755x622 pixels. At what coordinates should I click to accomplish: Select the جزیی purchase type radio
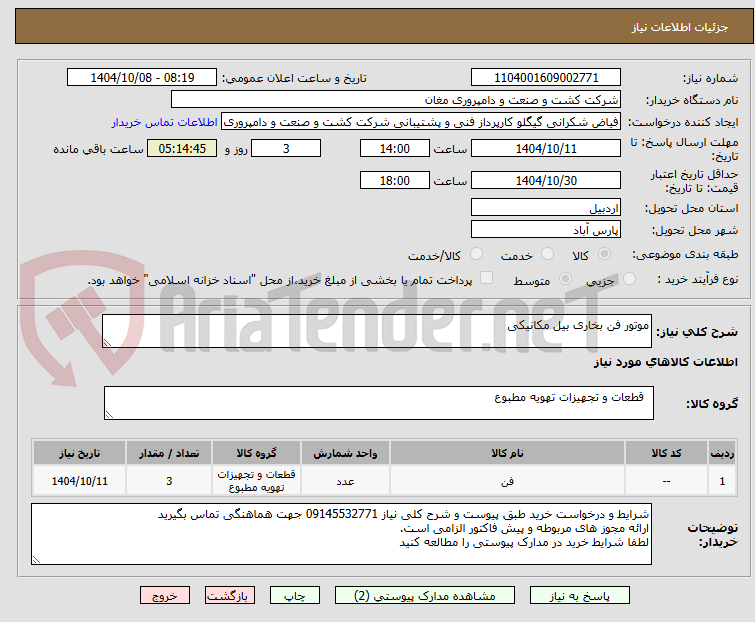pos(629,278)
